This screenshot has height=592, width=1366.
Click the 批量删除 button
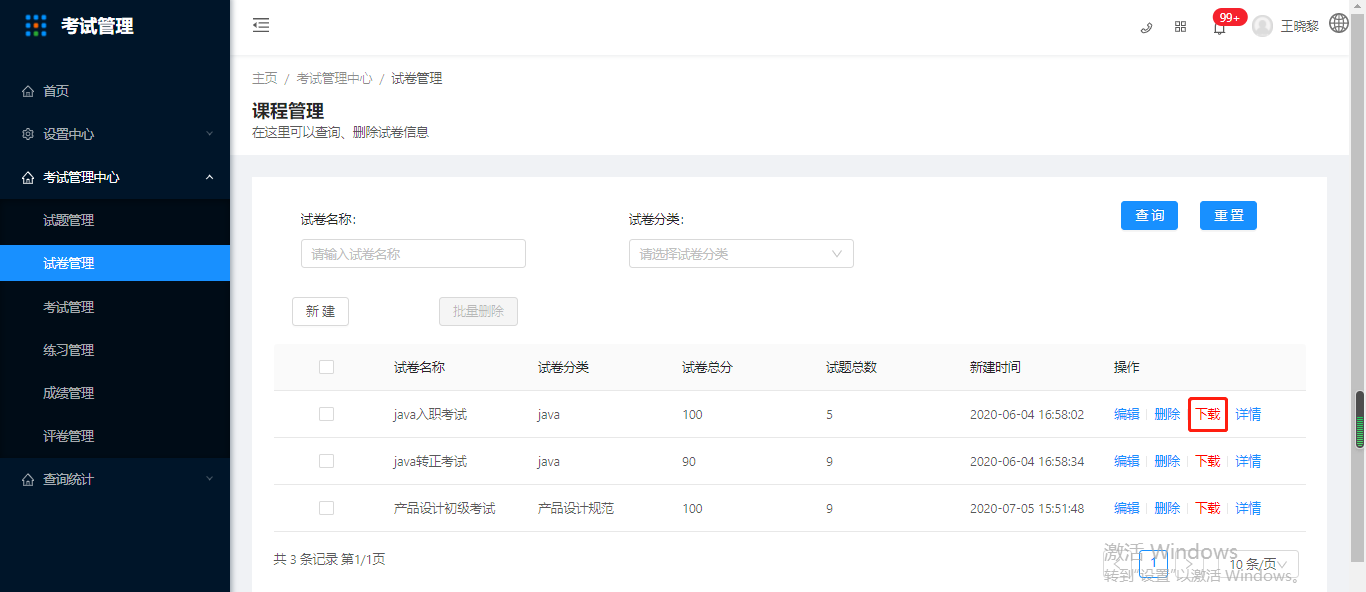click(478, 311)
